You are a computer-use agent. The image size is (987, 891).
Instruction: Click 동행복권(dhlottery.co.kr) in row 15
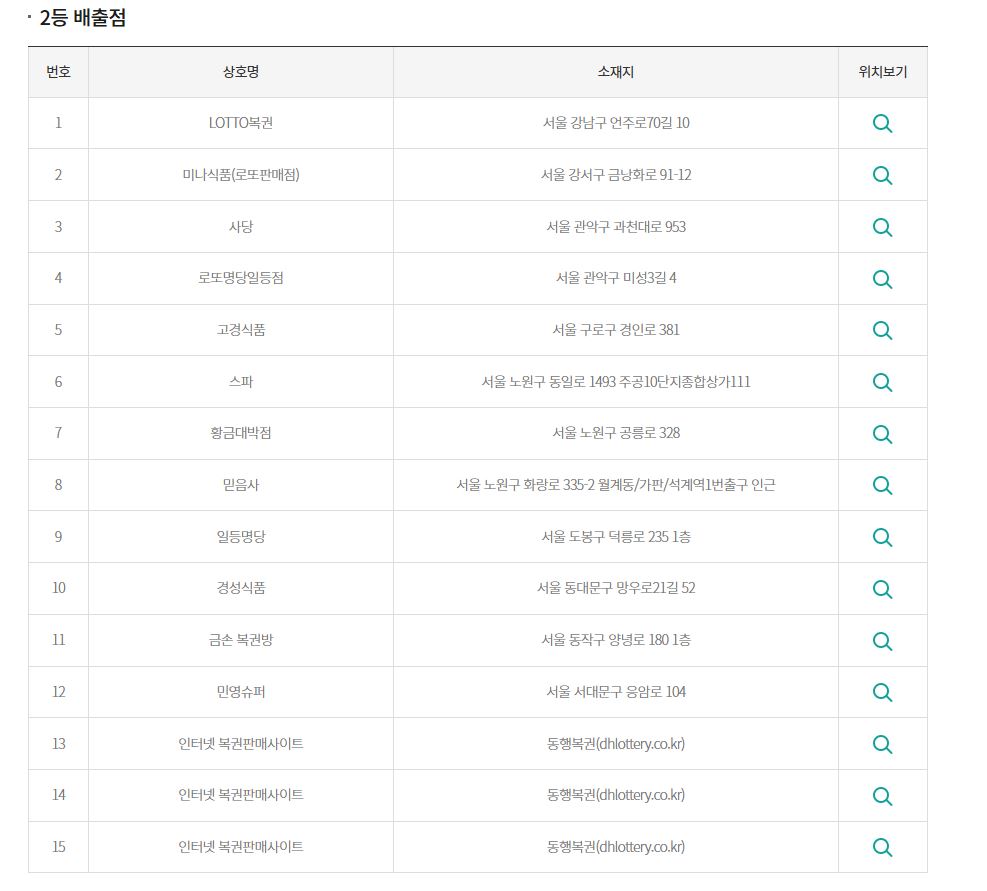point(616,846)
